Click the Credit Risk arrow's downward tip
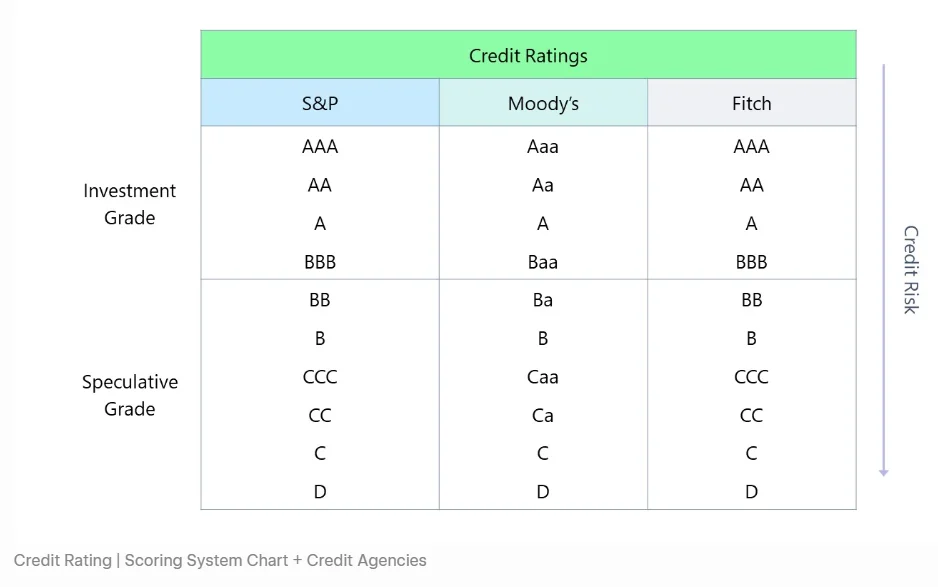Viewport: 938px width, 587px height. coord(884,472)
